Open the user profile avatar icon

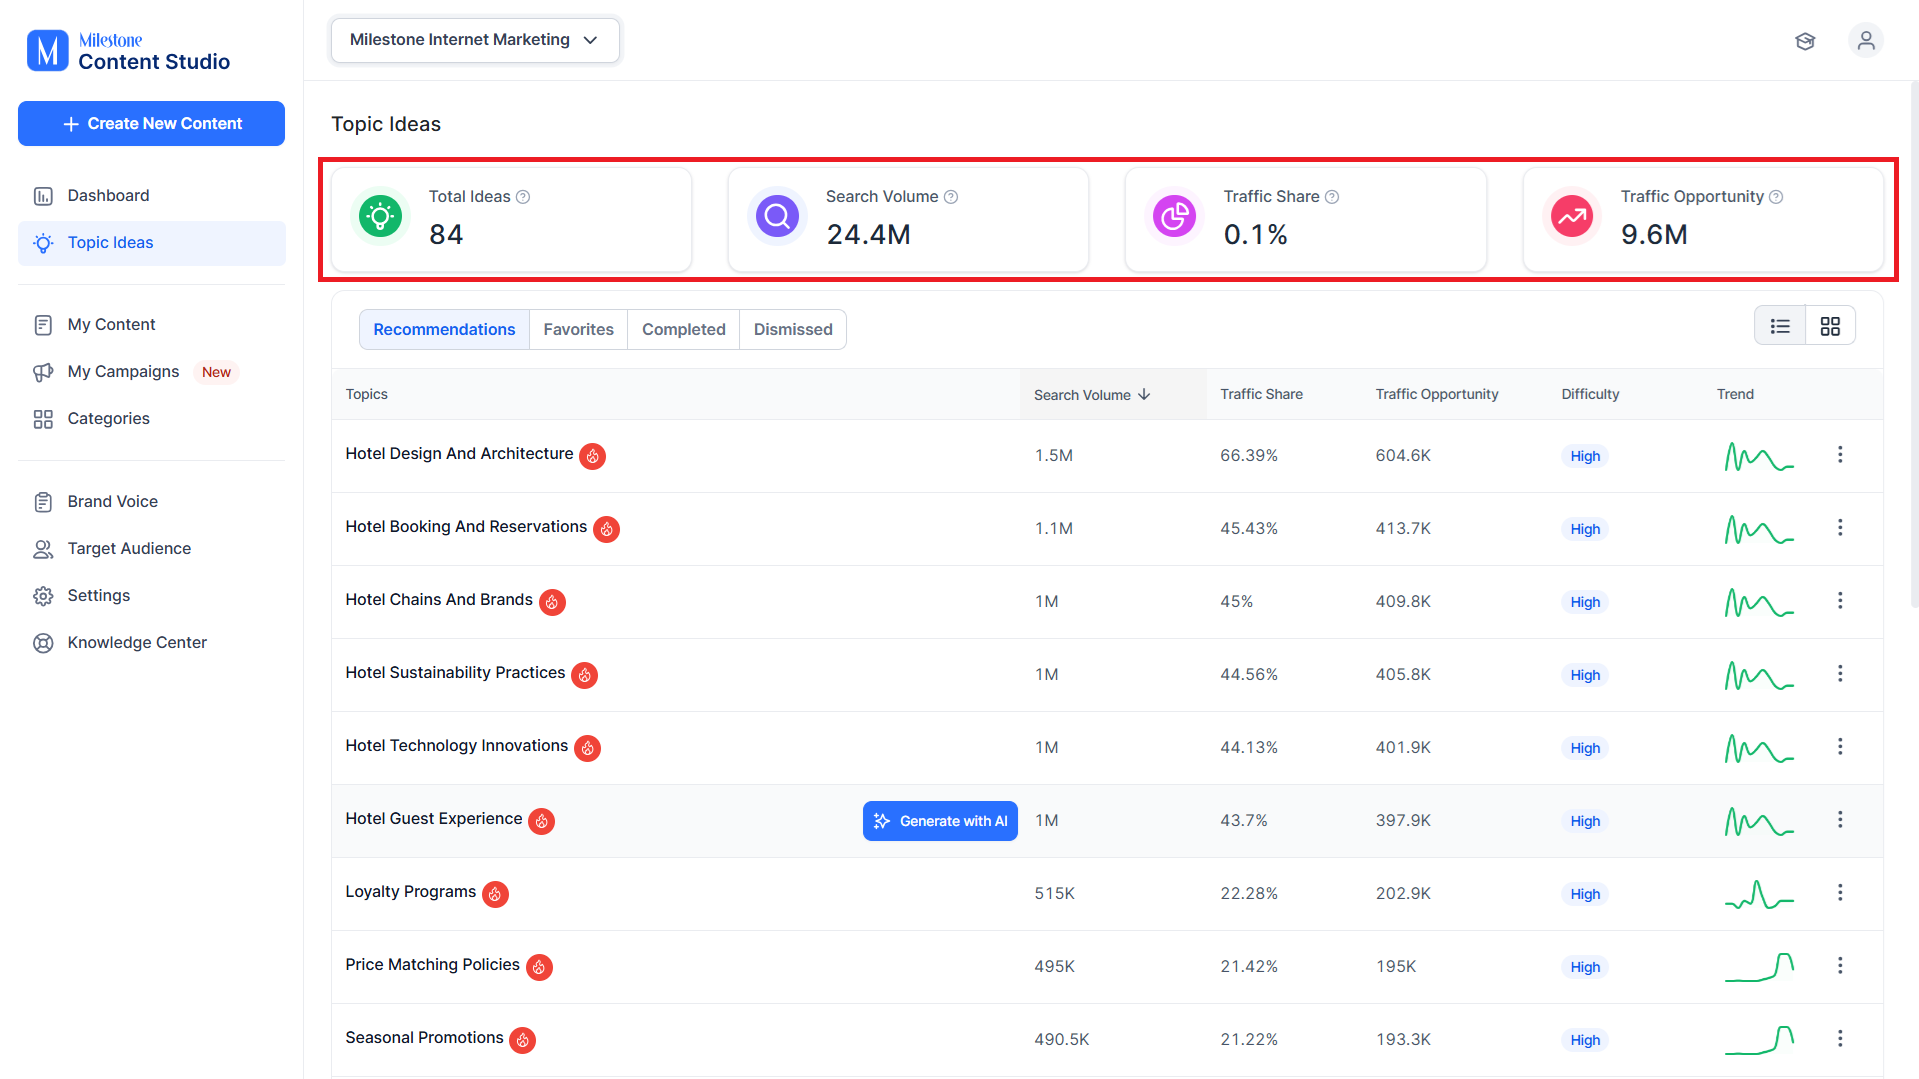click(x=1865, y=41)
